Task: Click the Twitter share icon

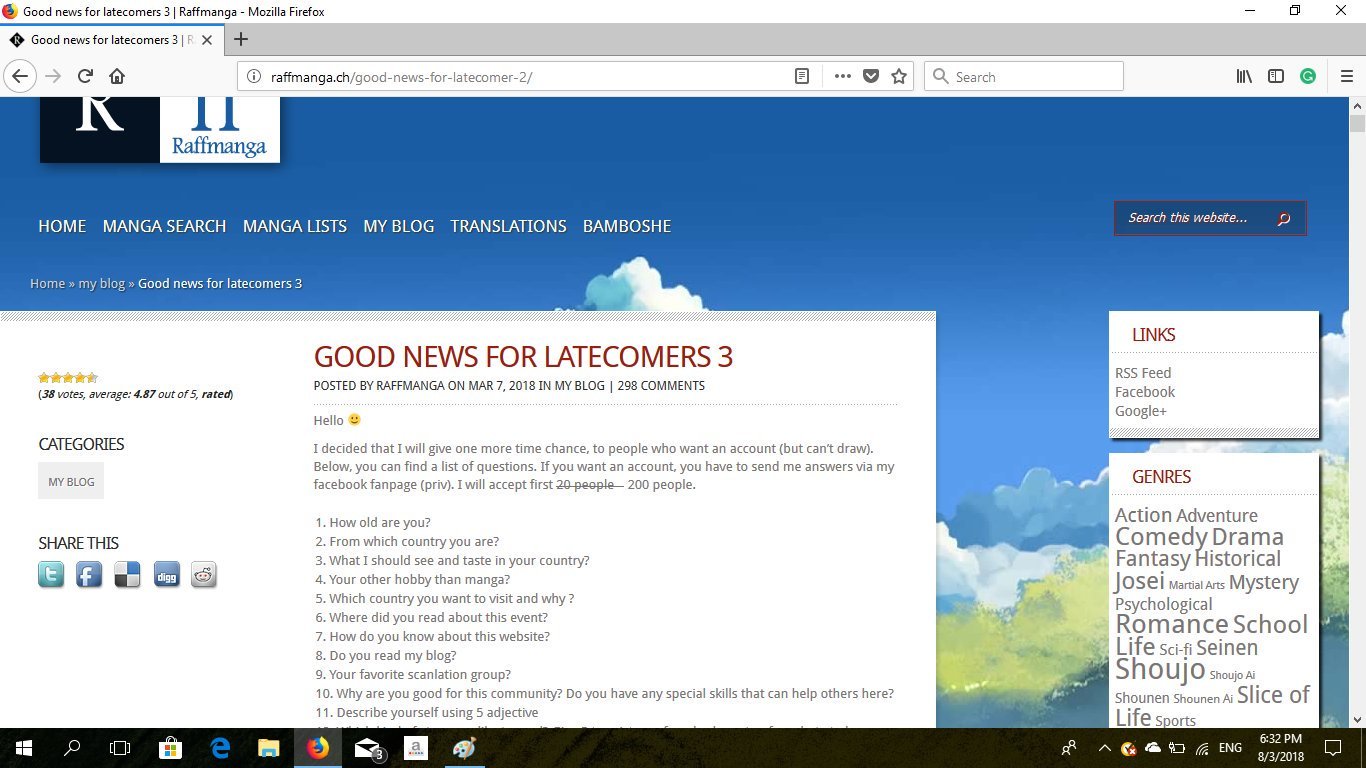Action: point(51,575)
